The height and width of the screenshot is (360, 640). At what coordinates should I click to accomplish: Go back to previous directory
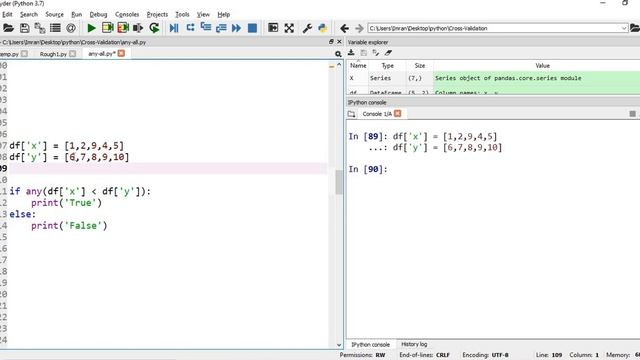point(344,28)
